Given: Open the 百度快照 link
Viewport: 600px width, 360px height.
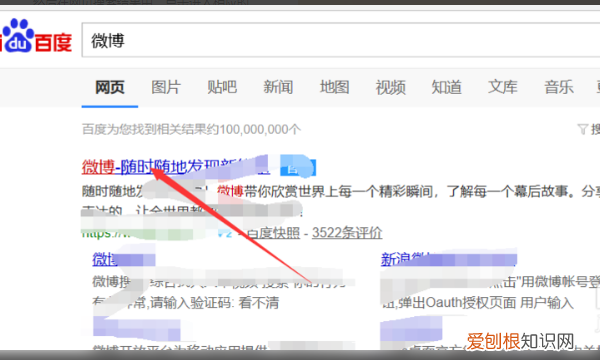Looking at the screenshot, I should 273,233.
